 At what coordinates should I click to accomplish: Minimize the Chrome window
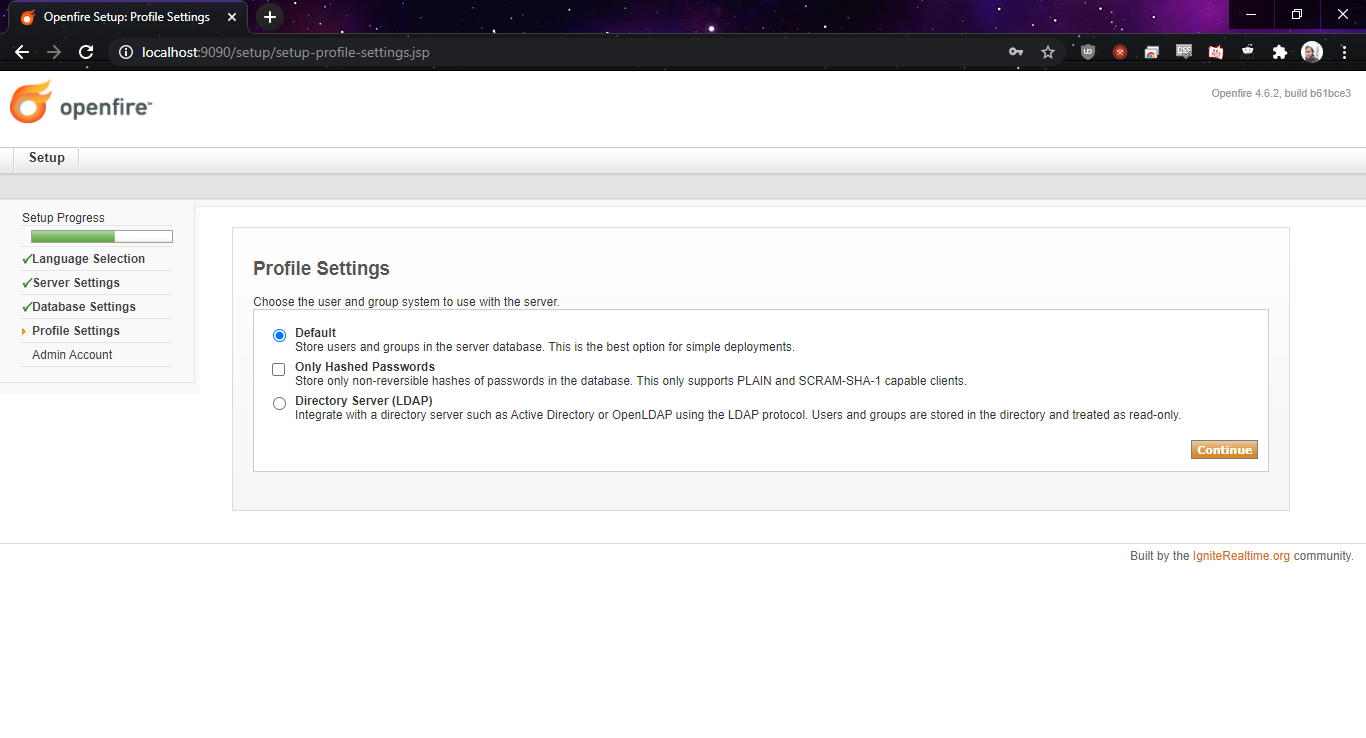click(1251, 14)
